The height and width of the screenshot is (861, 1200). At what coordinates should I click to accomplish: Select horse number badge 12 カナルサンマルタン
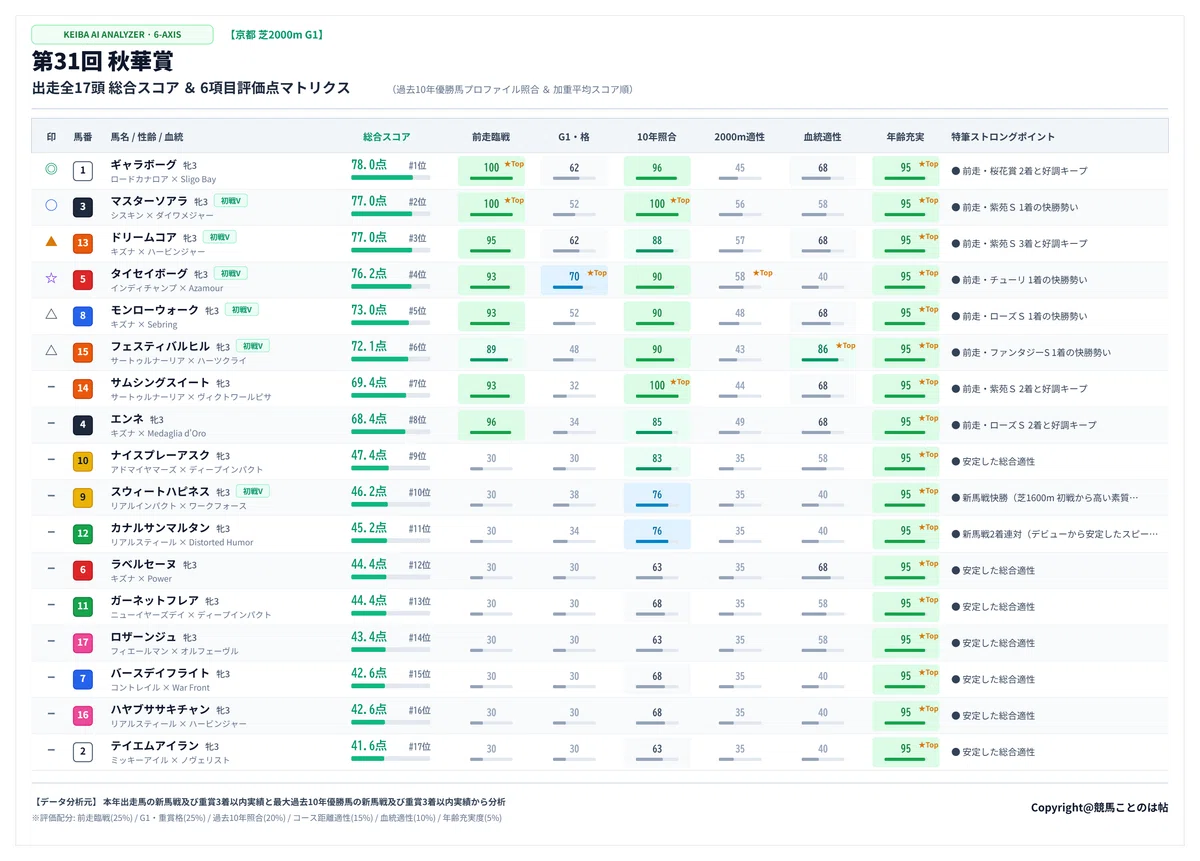point(83,534)
